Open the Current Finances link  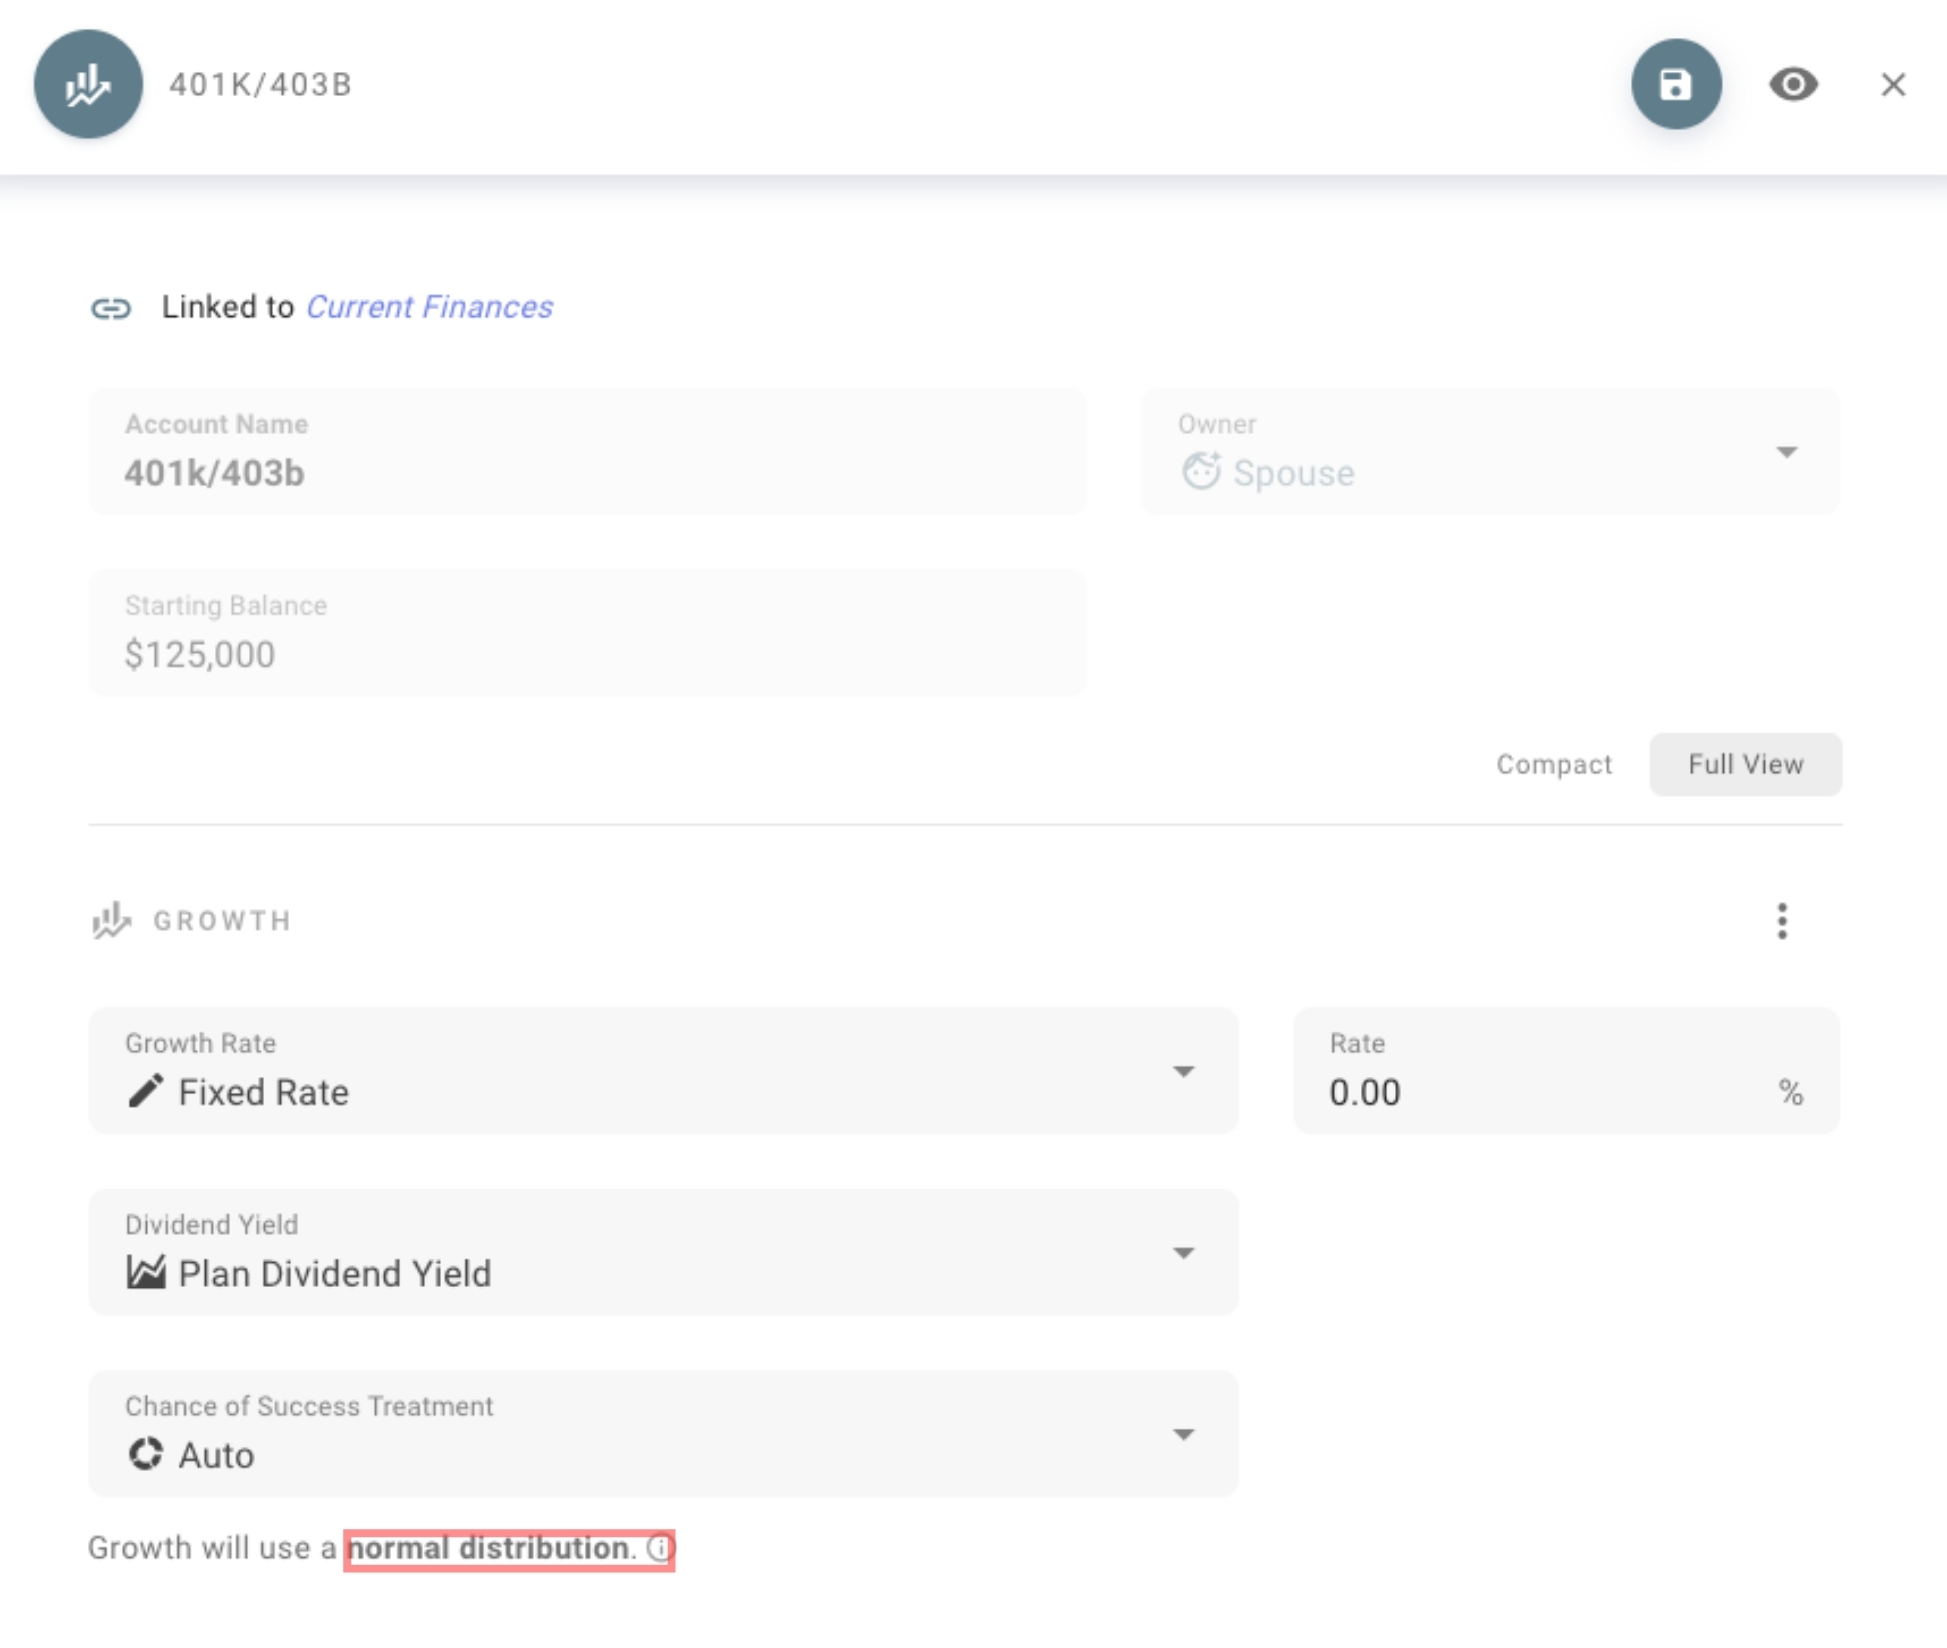429,307
